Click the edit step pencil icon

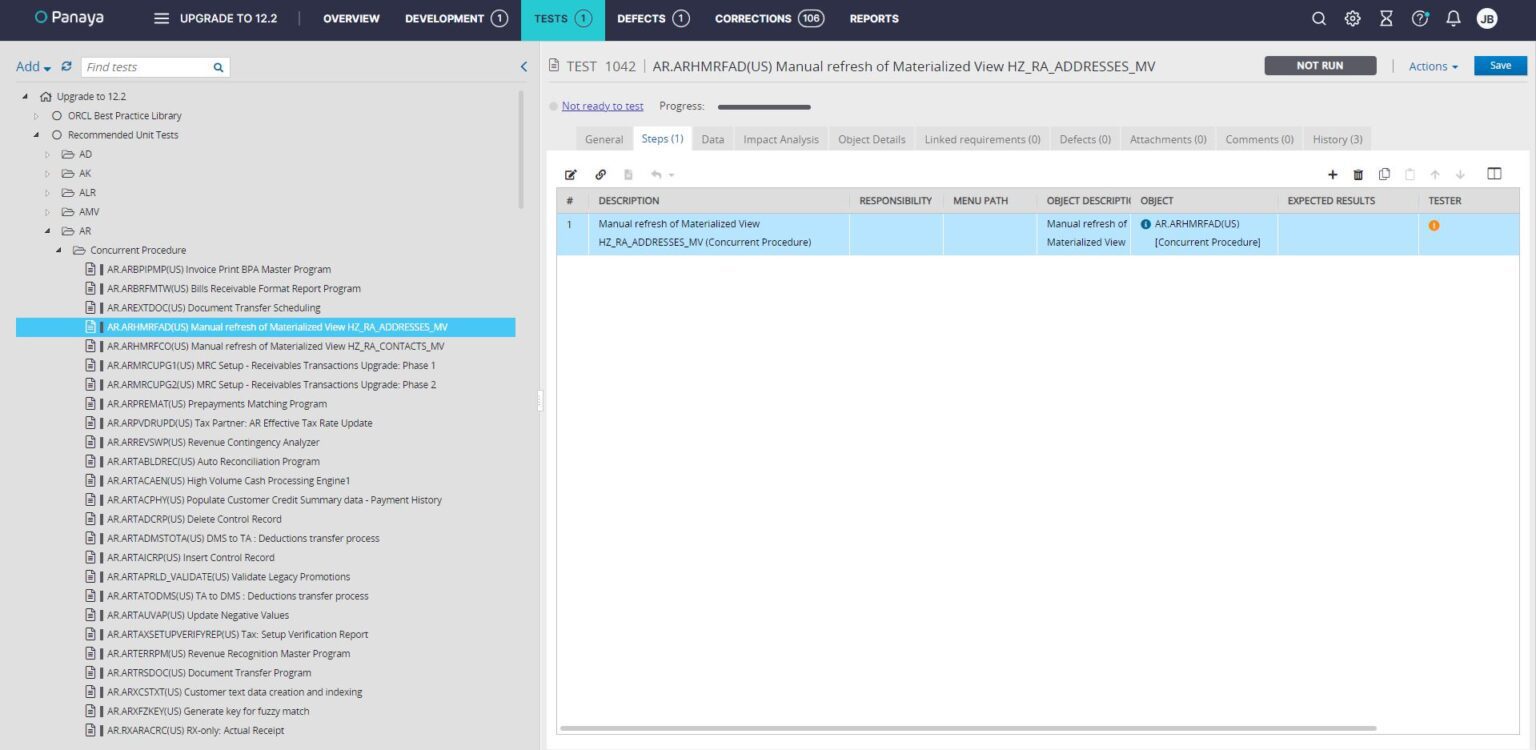[571, 175]
